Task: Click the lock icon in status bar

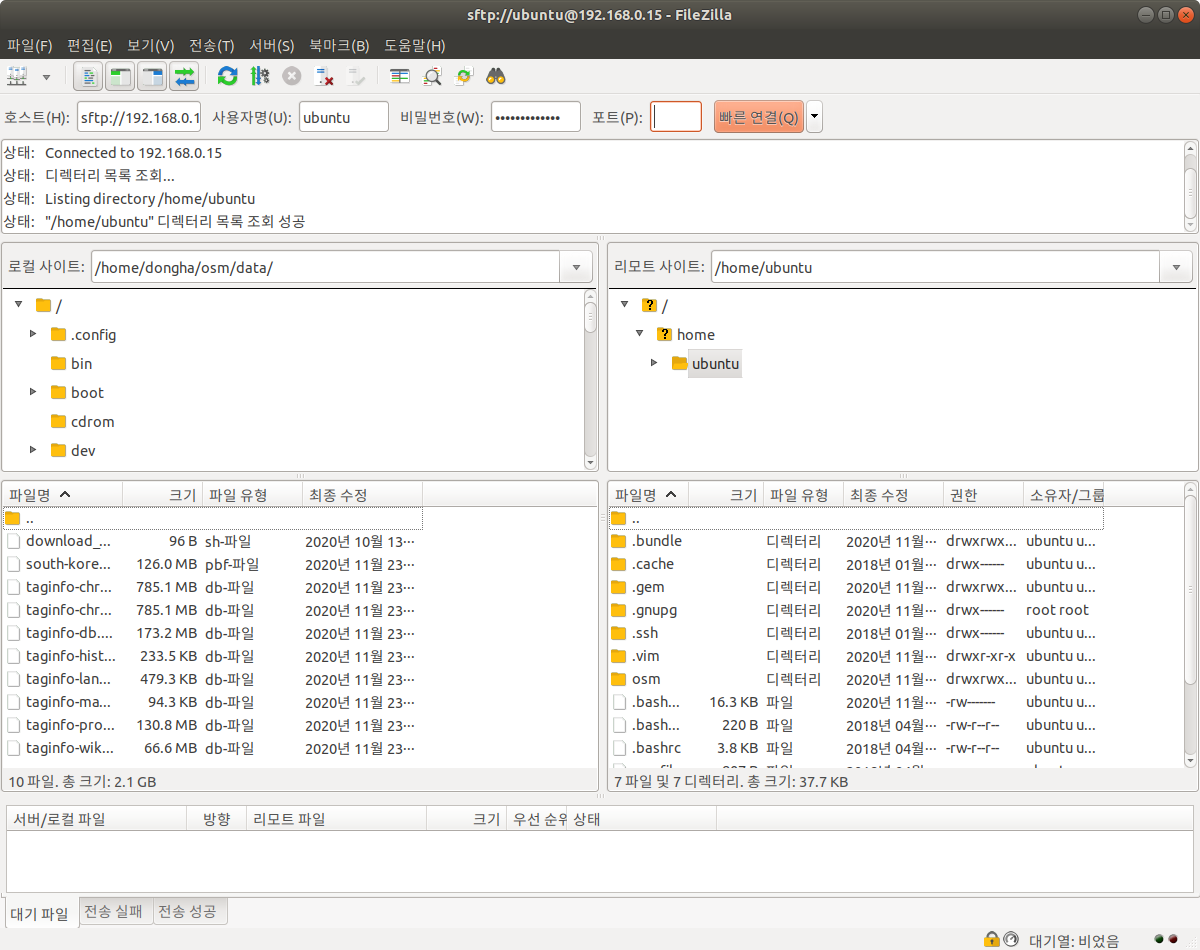Action: [991, 939]
